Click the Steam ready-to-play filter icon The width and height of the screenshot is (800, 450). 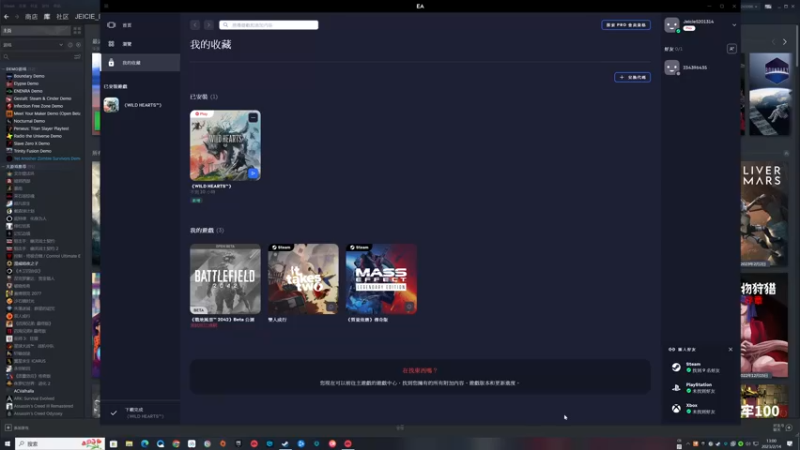click(x=78, y=45)
